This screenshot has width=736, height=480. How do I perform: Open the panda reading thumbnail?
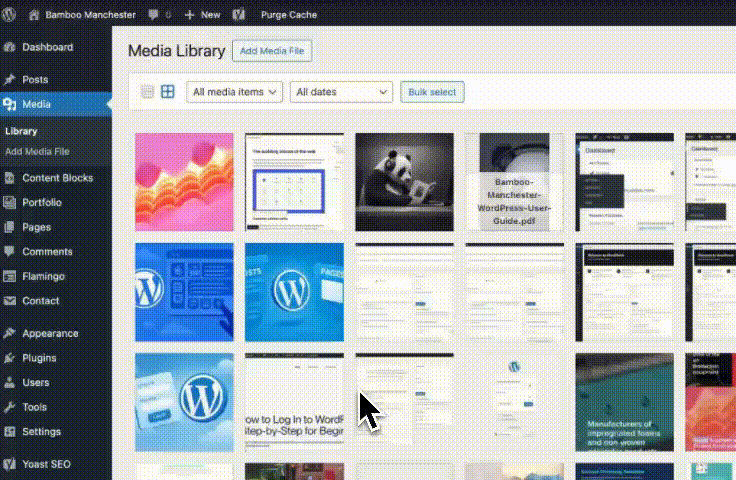[405, 182]
